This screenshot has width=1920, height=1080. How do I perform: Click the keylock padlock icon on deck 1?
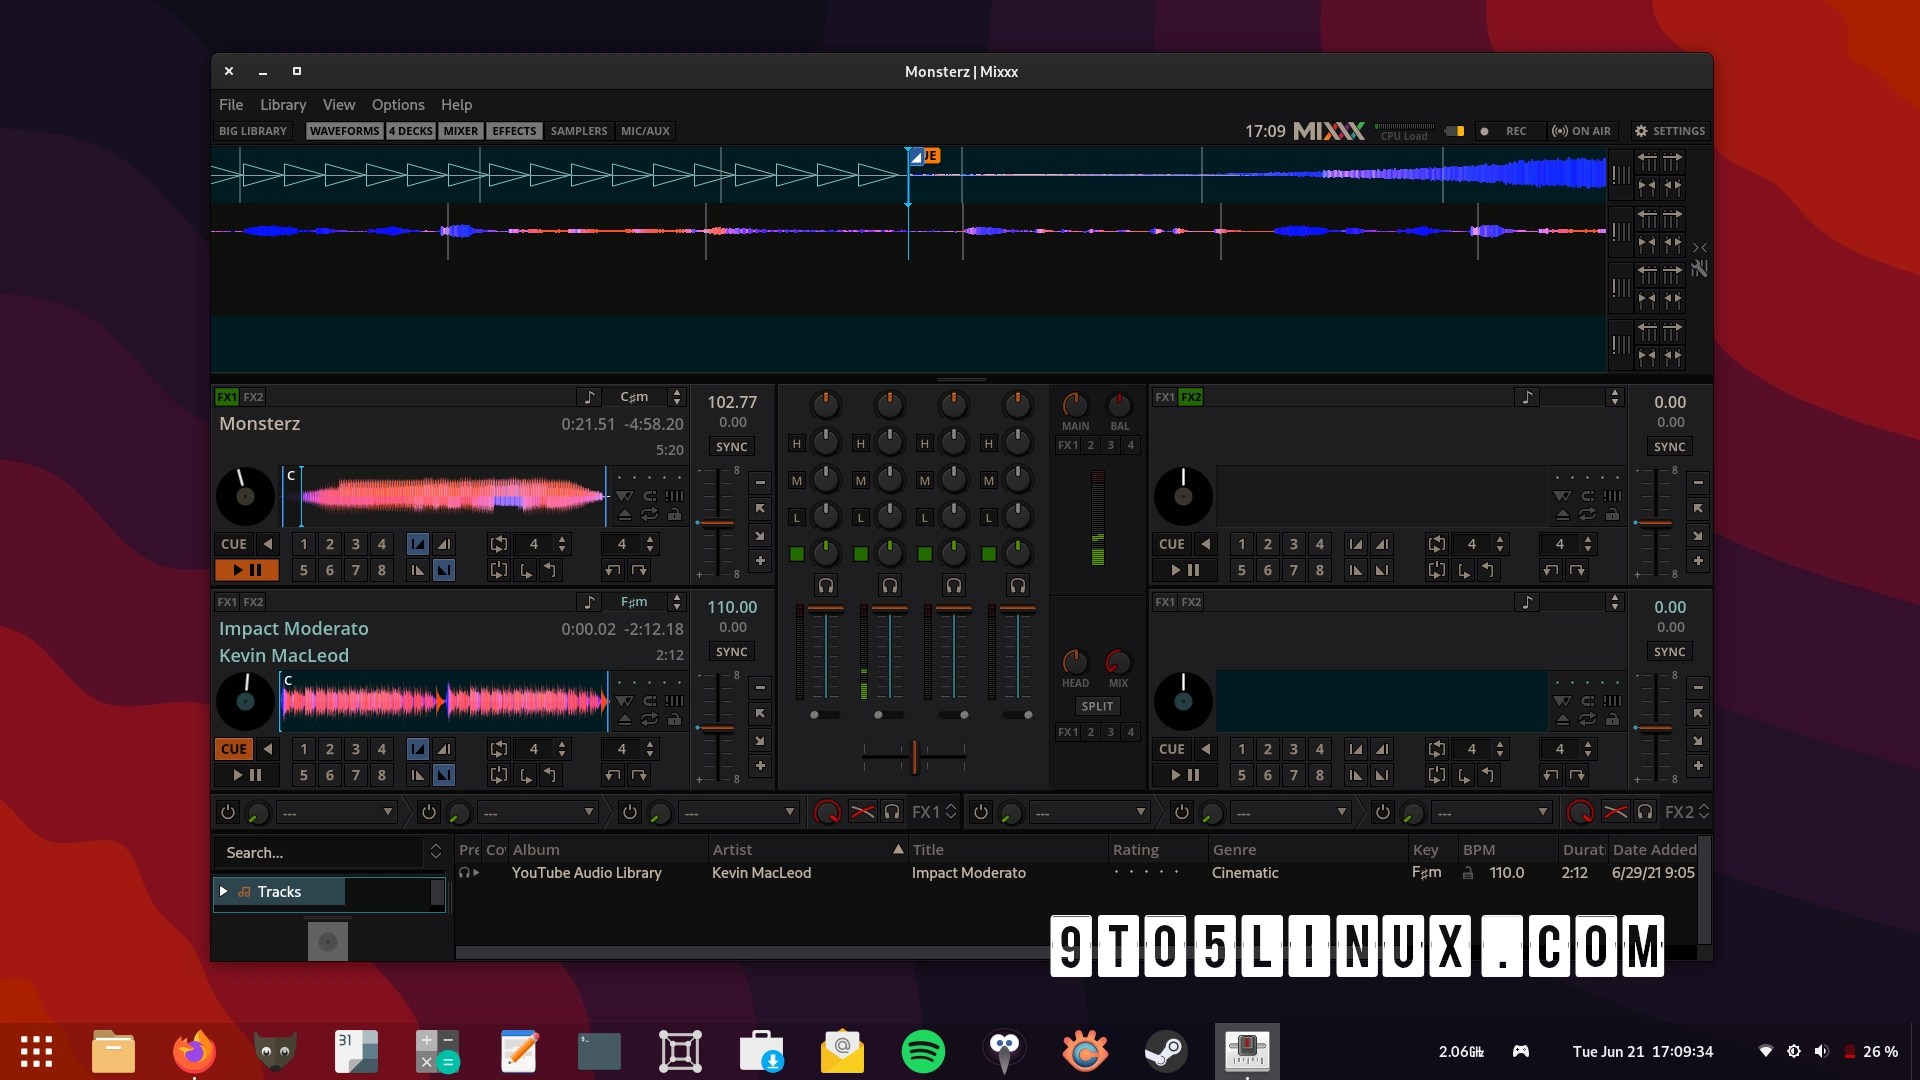coord(676,514)
